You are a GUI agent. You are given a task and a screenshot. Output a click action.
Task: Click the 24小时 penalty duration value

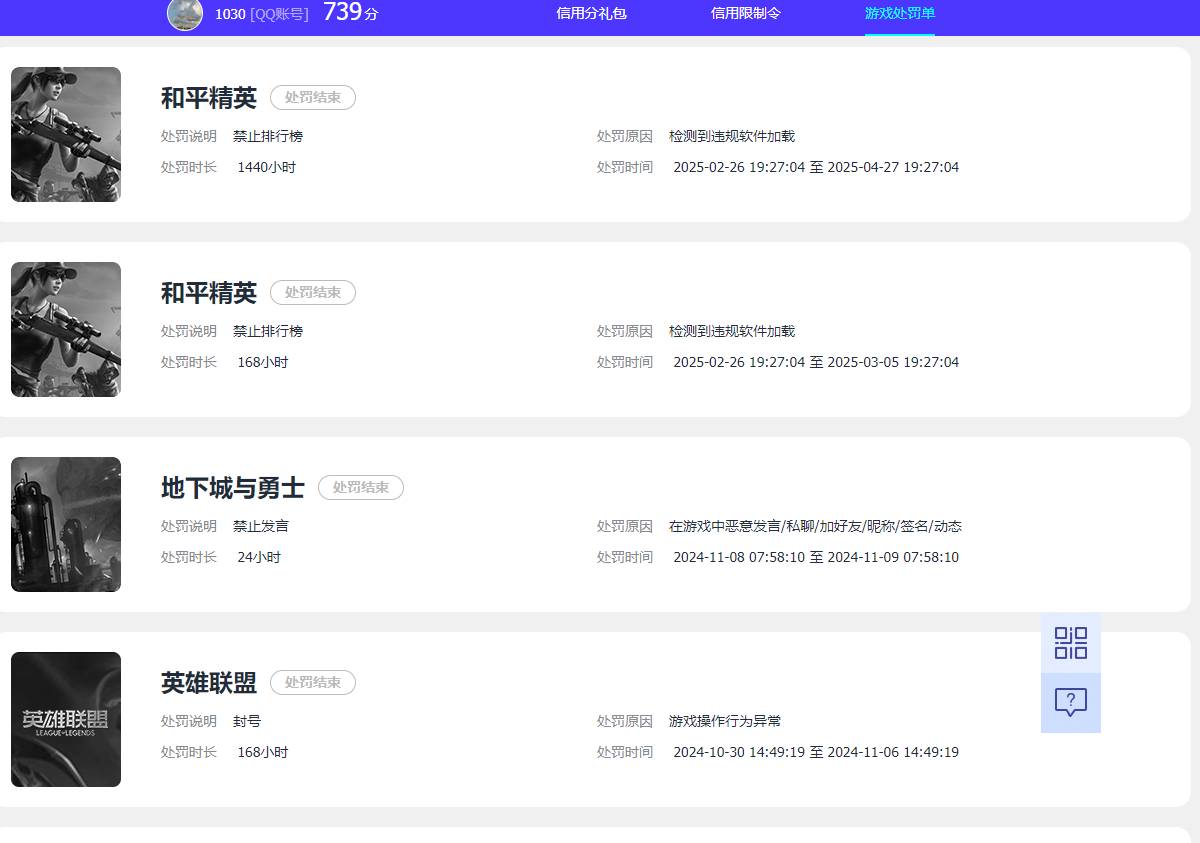coord(258,557)
